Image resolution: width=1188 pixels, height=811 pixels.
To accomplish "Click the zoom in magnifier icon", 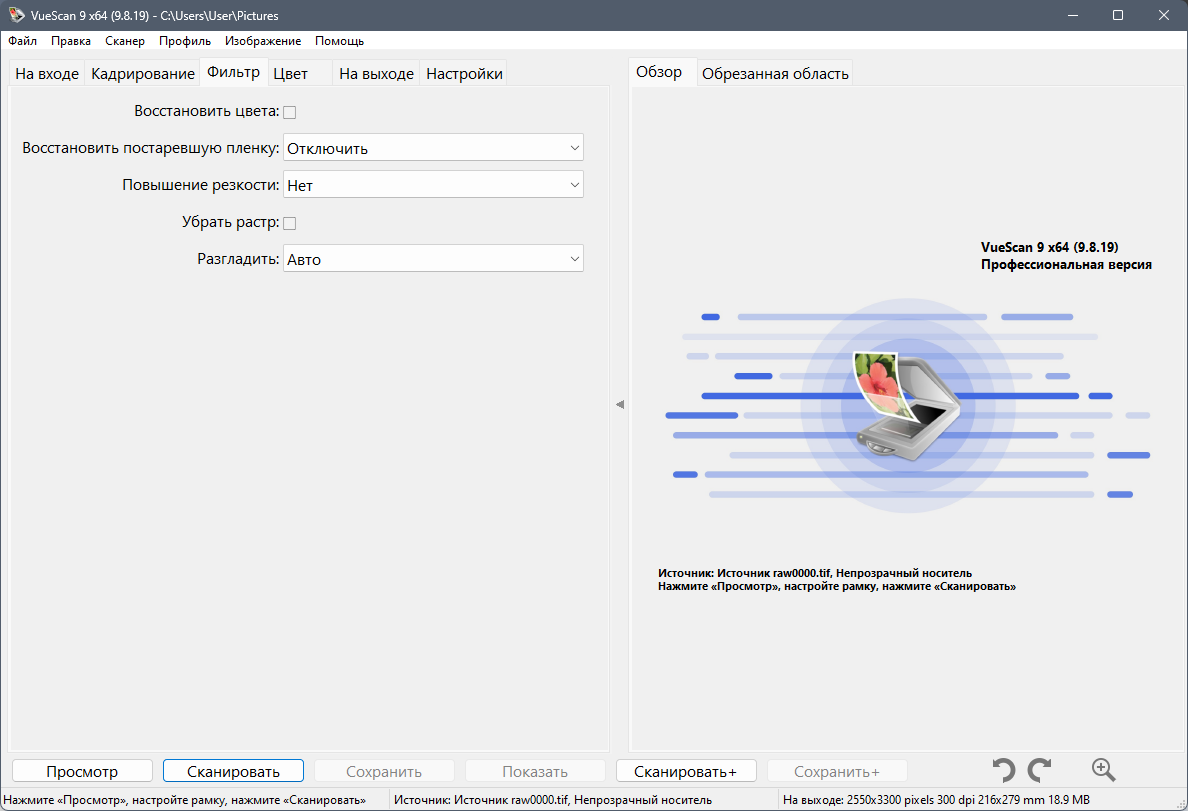I will [x=1103, y=770].
